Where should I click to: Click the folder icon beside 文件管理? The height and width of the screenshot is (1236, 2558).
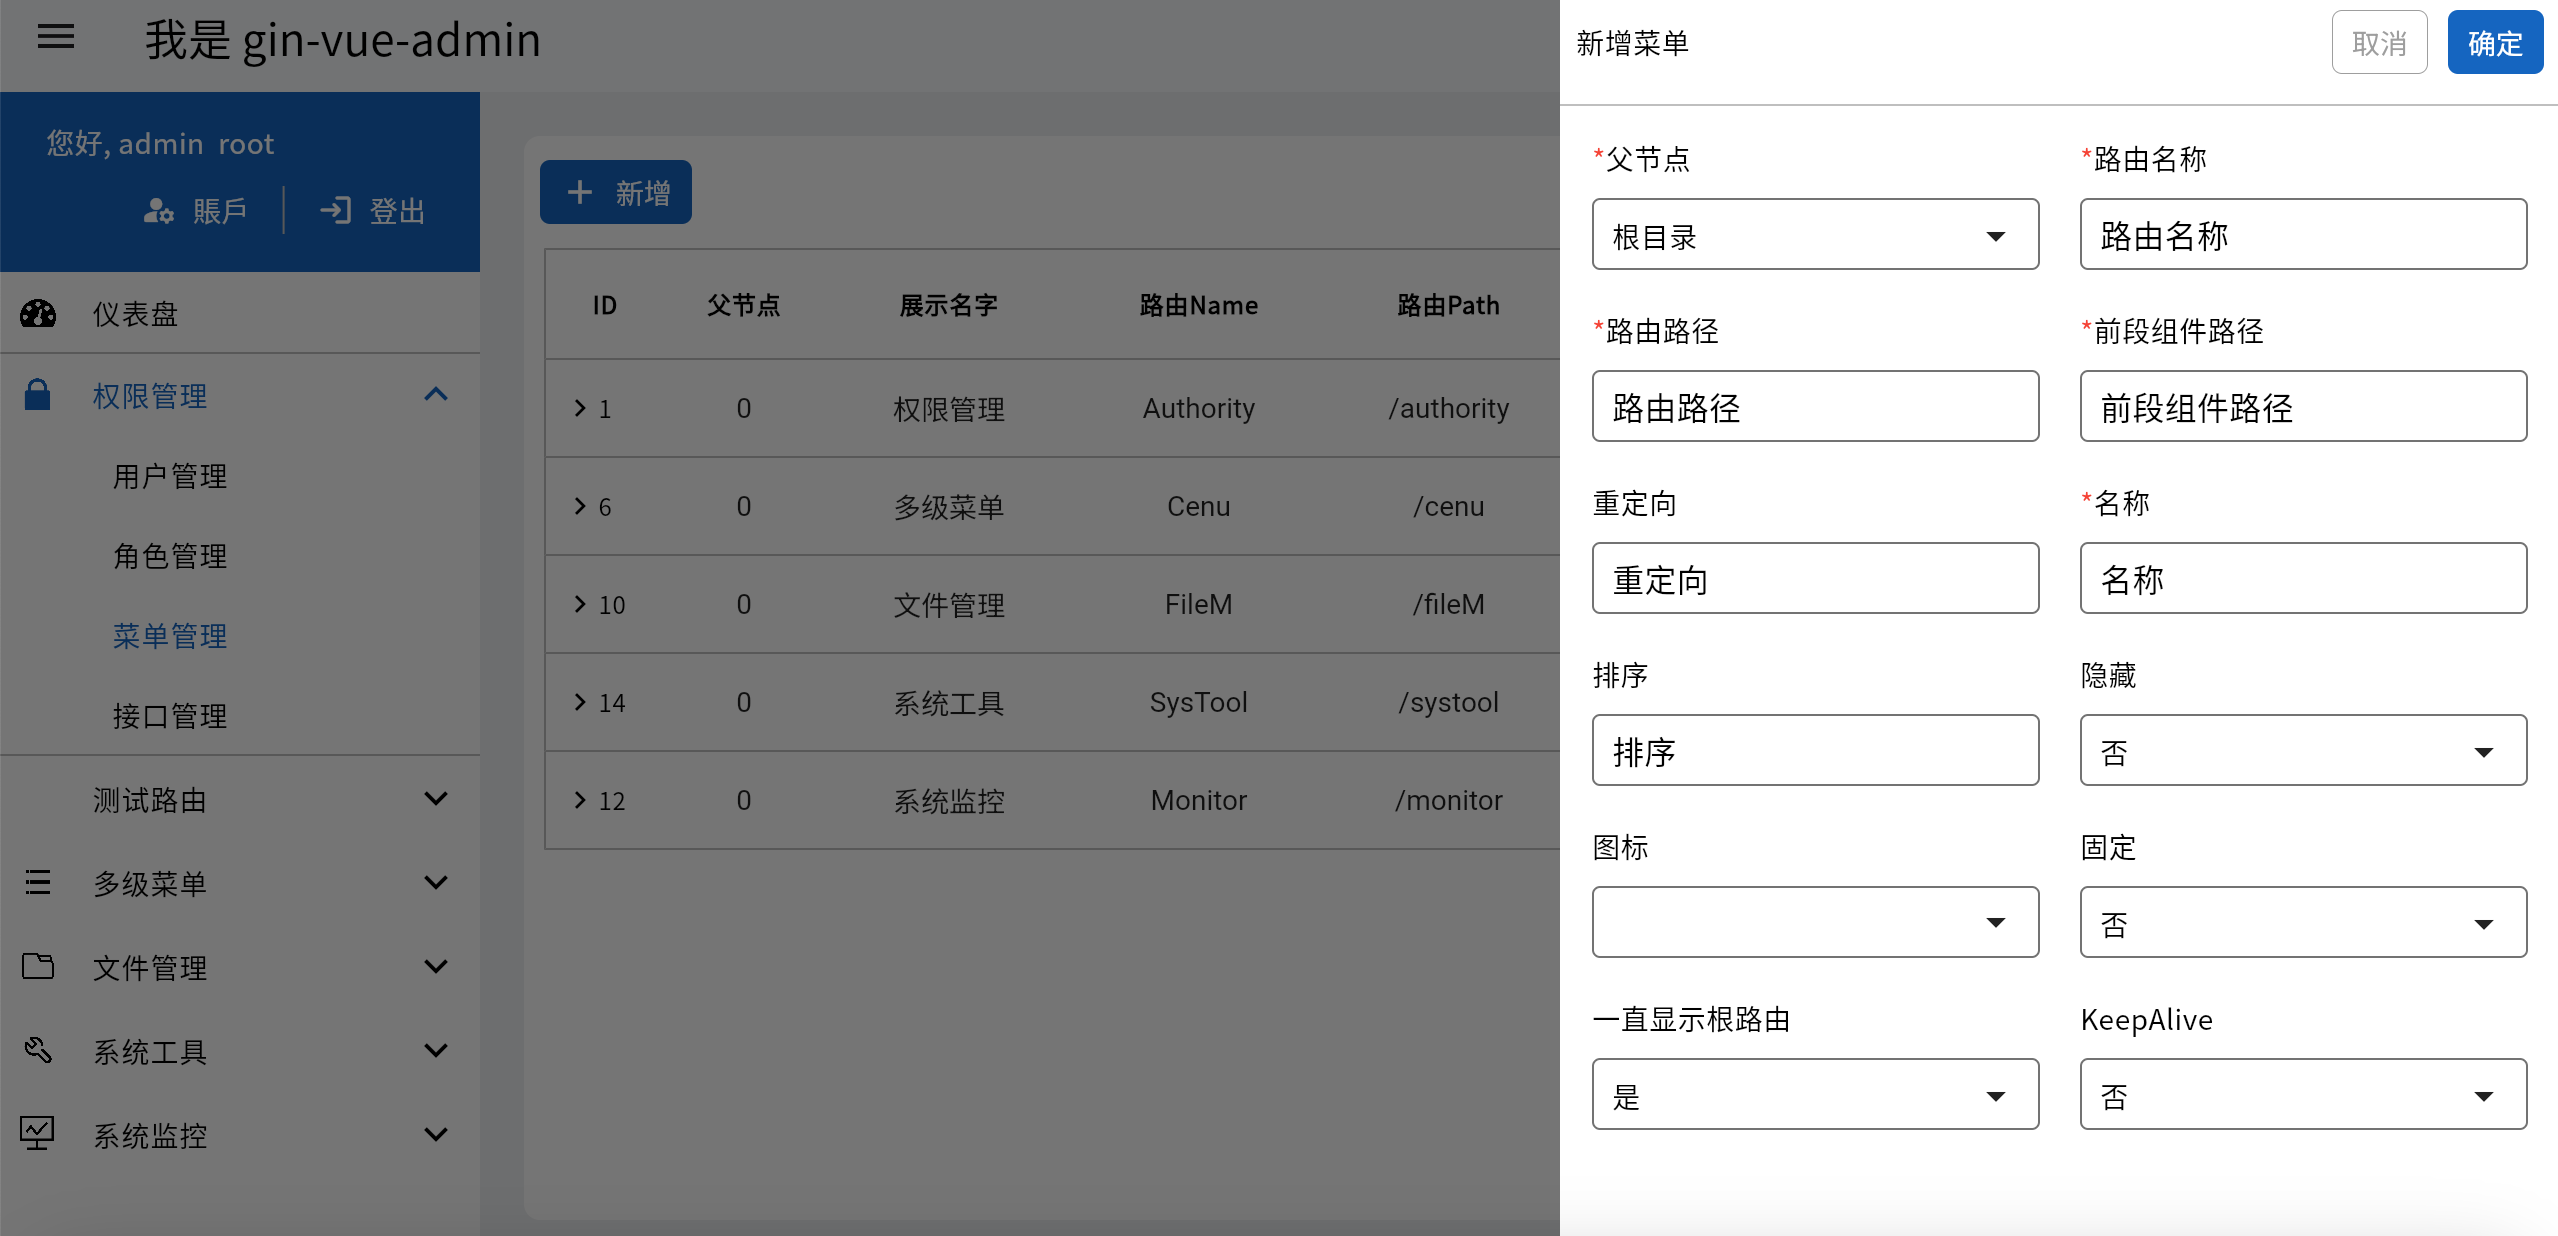pyautogui.click(x=38, y=966)
